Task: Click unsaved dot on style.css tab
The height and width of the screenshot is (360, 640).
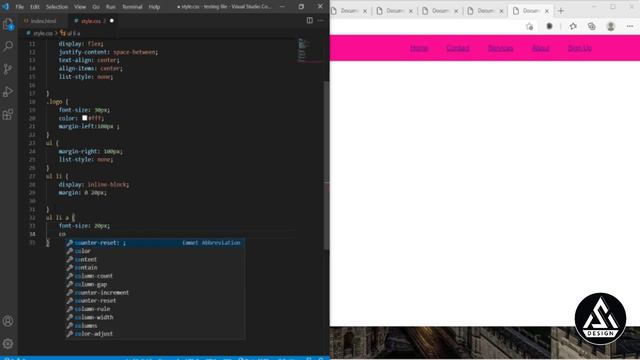Action: click(111, 21)
